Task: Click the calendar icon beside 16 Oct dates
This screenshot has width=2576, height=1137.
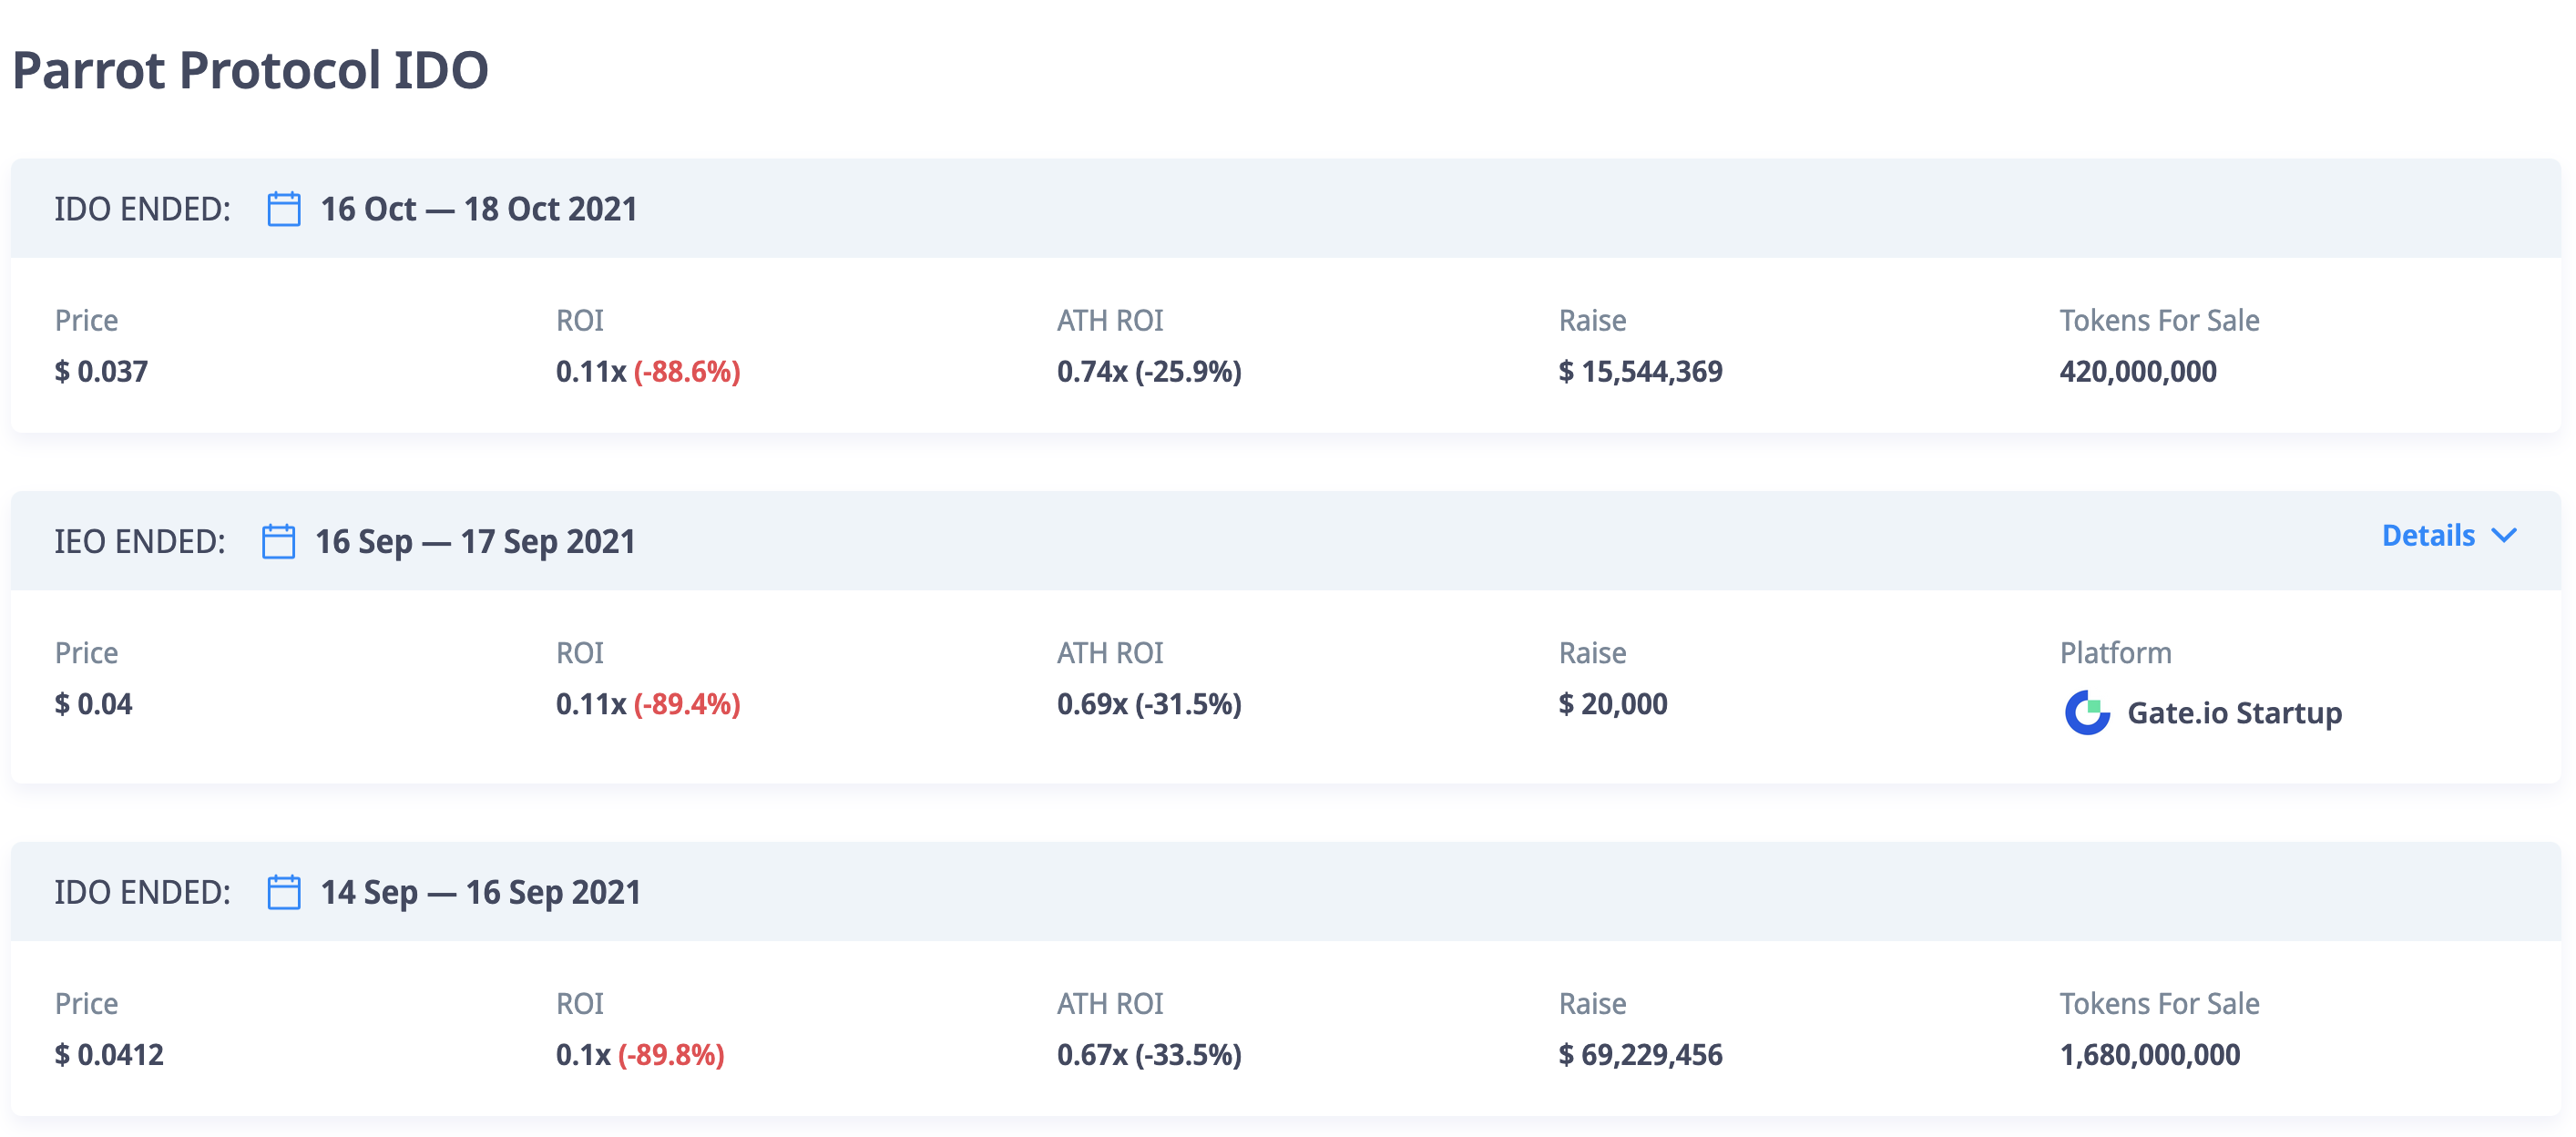Action: click(x=284, y=209)
